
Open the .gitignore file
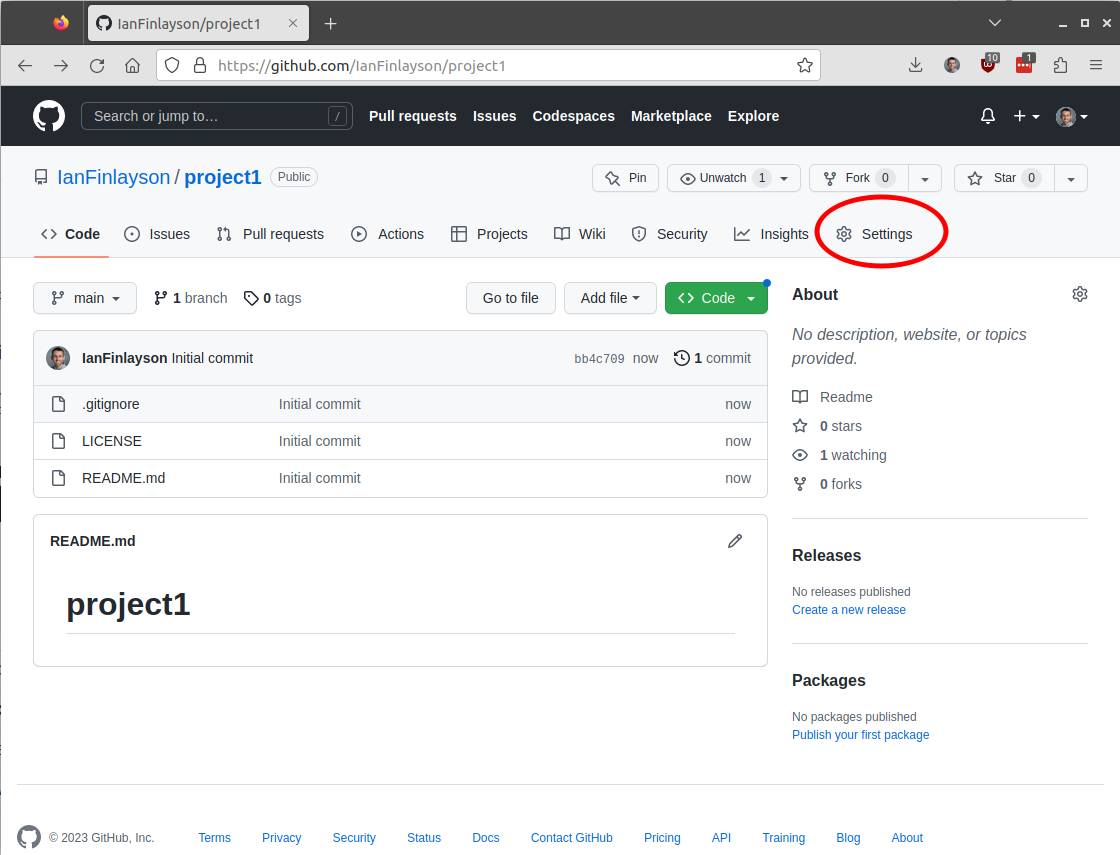pyautogui.click(x=111, y=404)
